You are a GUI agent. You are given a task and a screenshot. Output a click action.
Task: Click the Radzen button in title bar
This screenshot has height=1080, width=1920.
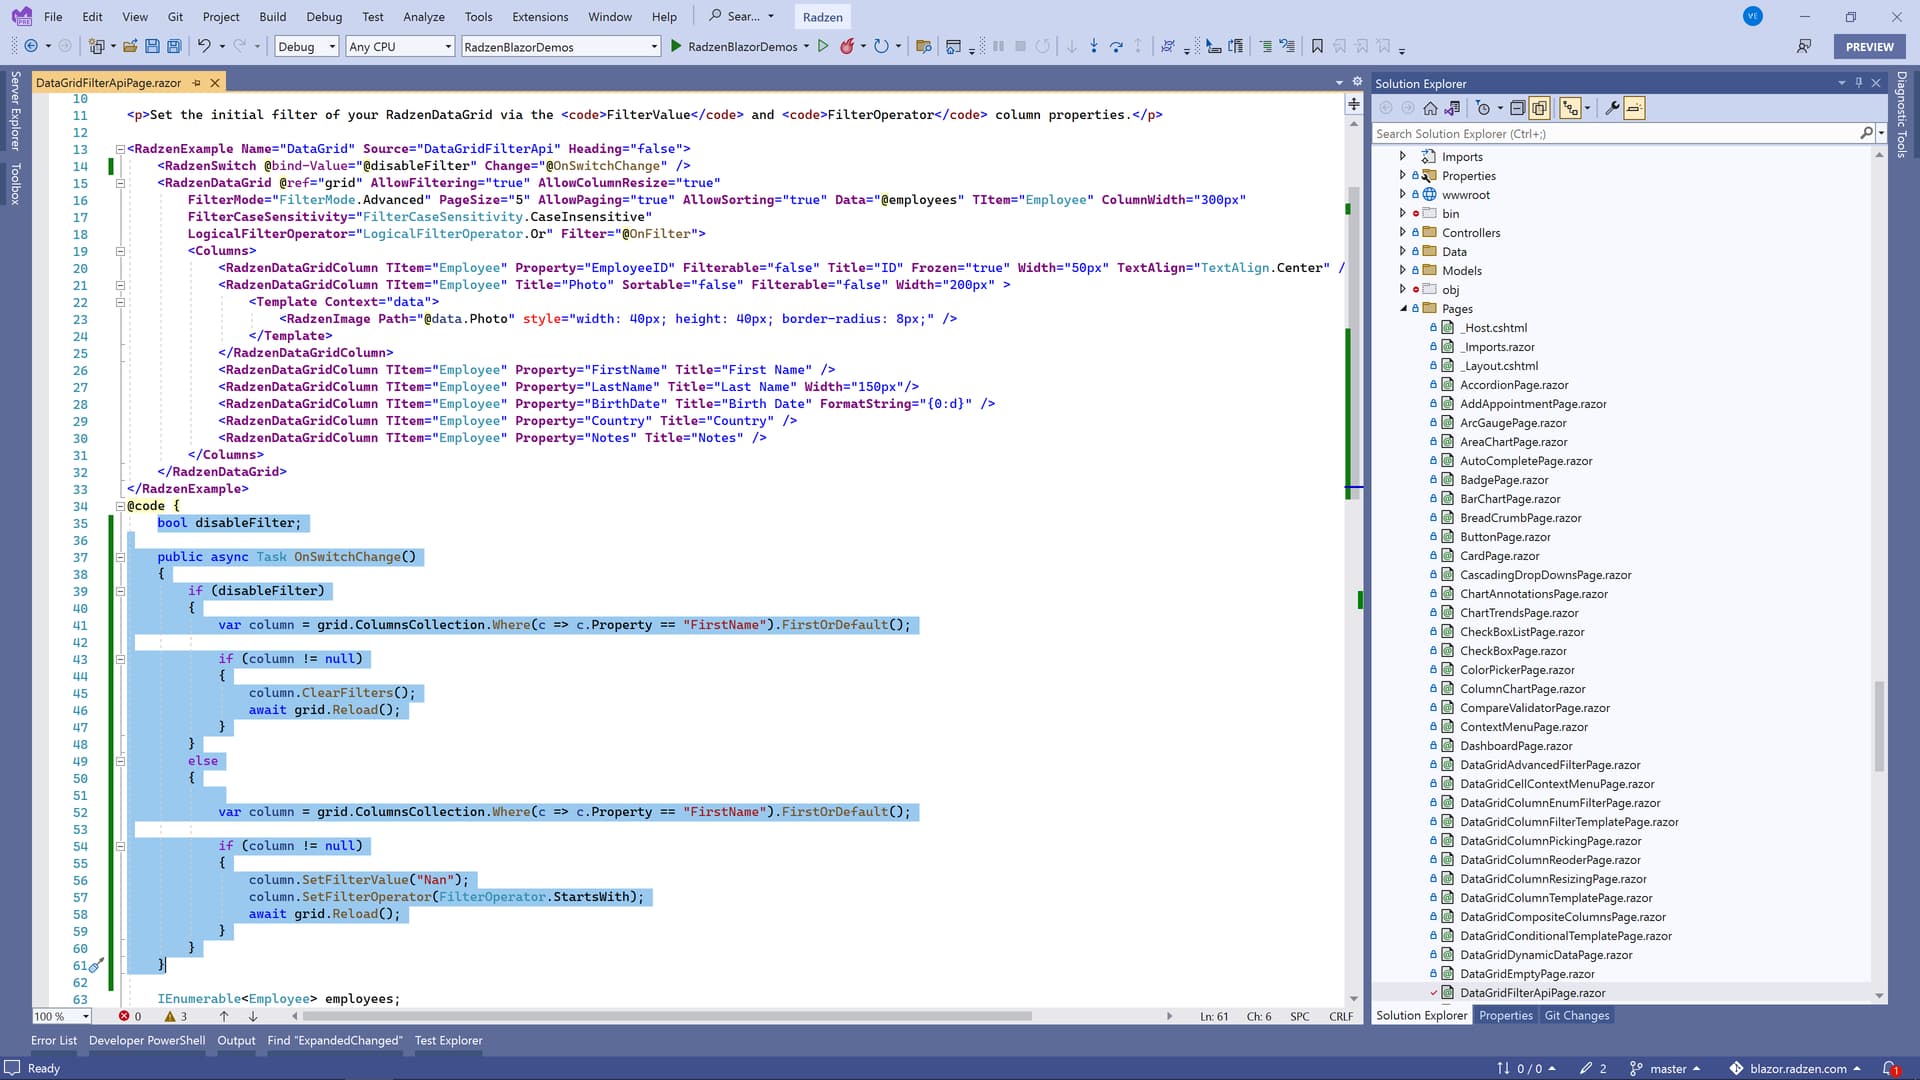[x=822, y=16]
